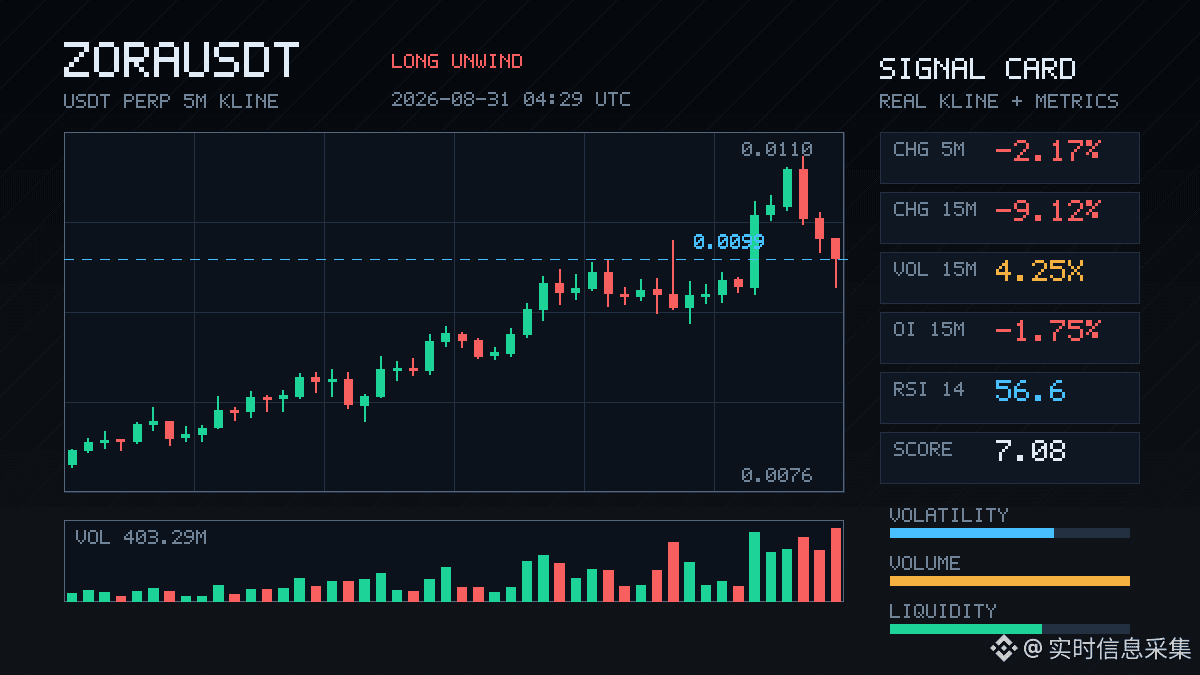Click the RSI 14 label

tap(929, 389)
